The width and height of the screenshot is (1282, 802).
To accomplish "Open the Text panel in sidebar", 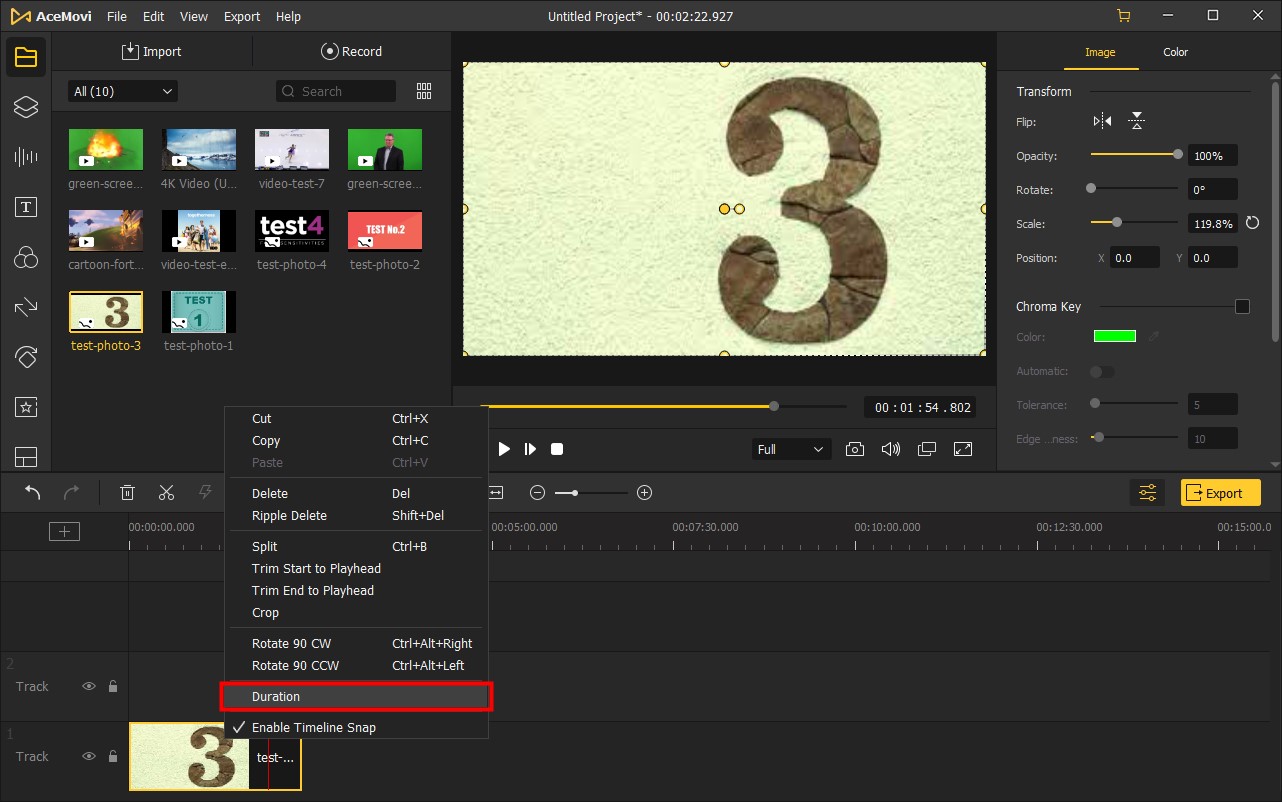I will click(25, 207).
